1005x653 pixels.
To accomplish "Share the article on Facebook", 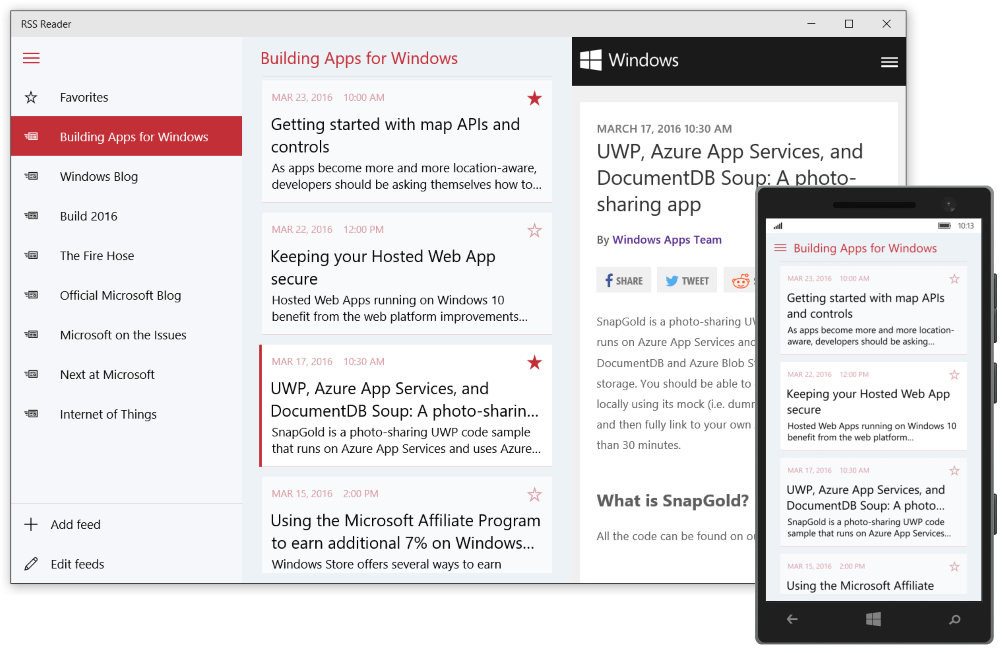I will click(623, 280).
